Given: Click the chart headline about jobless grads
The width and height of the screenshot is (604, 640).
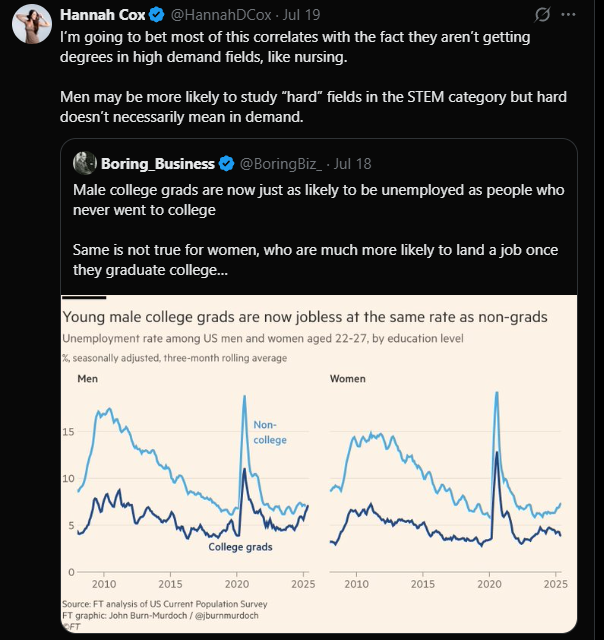Looking at the screenshot, I should pos(305,317).
